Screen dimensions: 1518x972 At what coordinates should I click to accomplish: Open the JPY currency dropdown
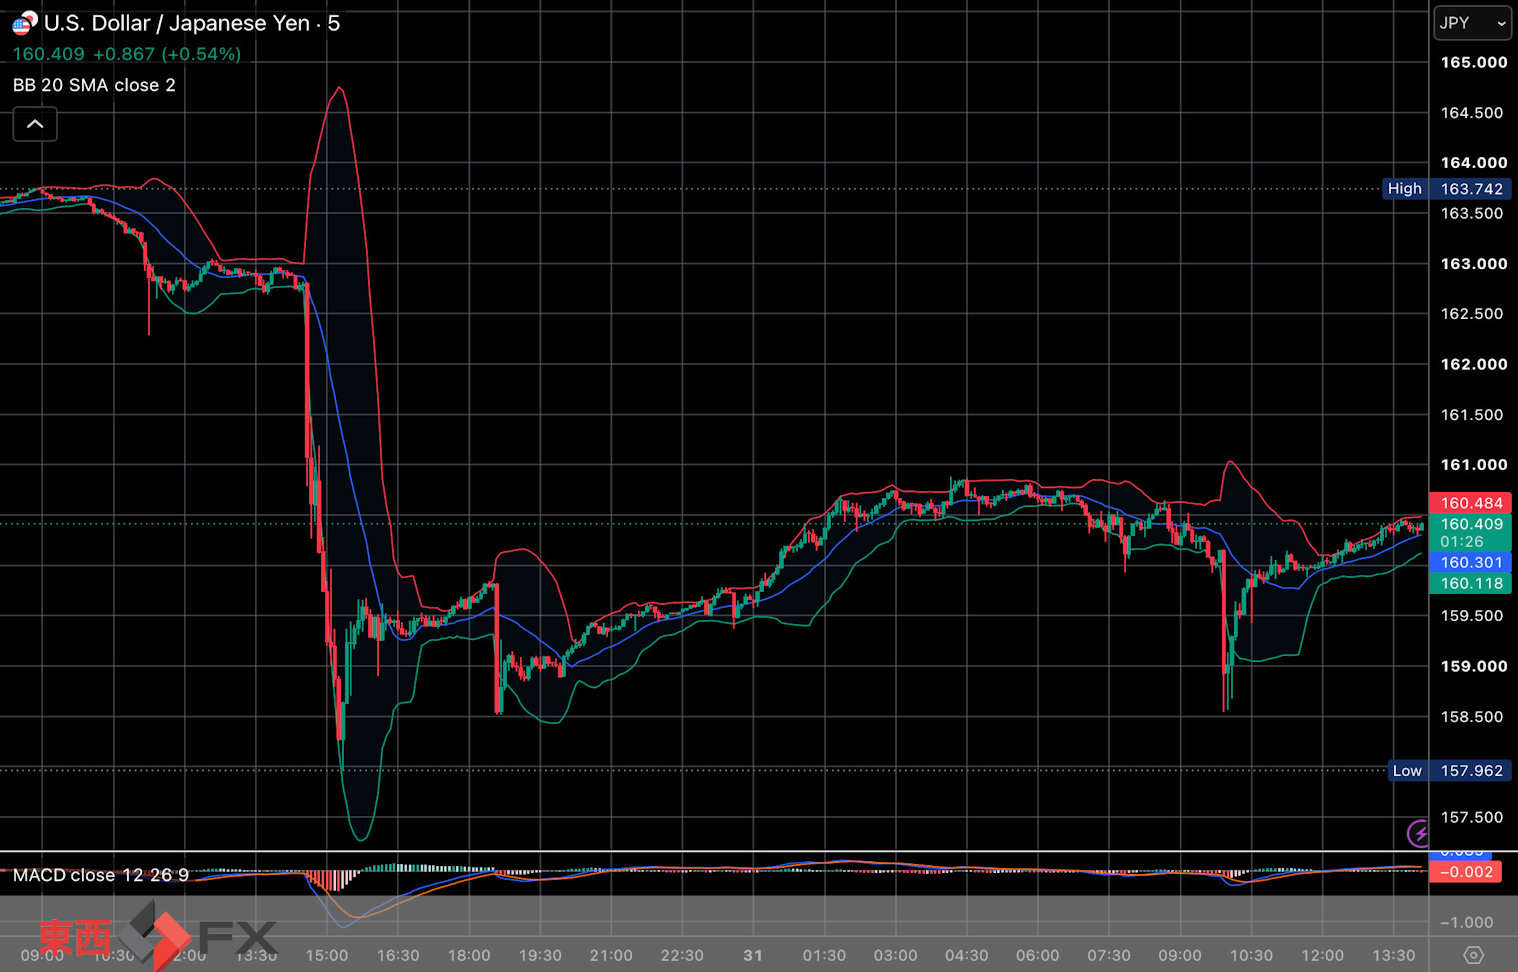point(1472,23)
